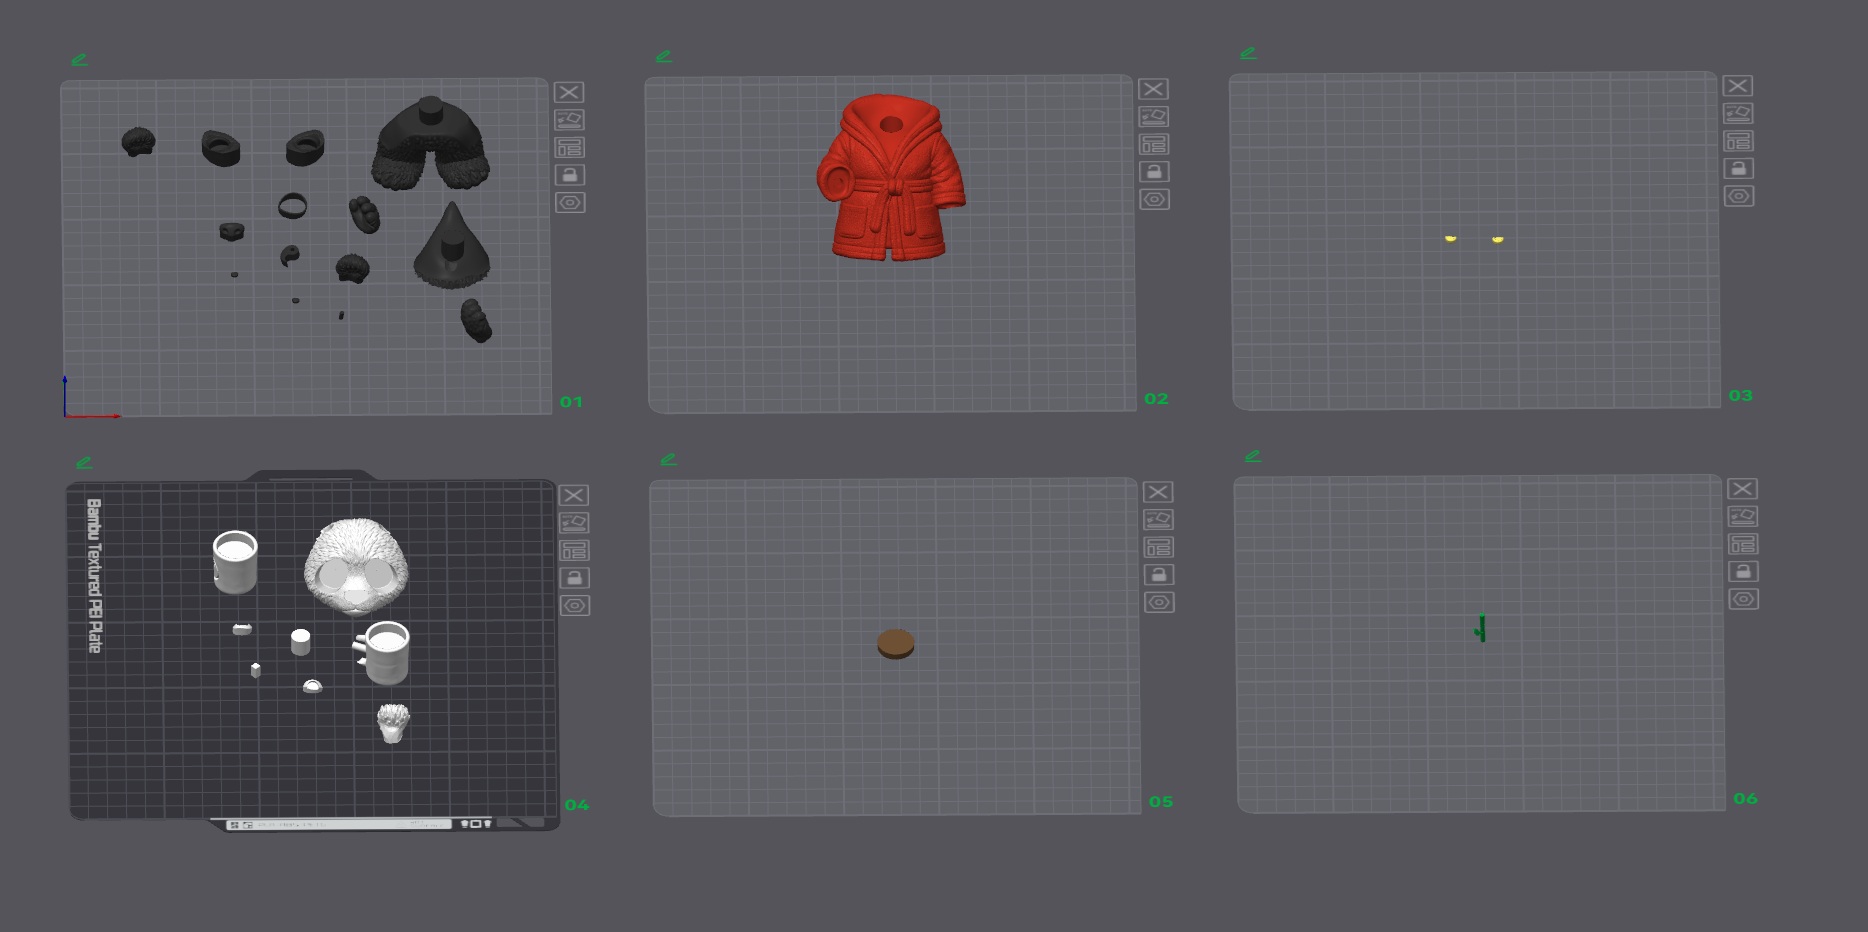Toggle the lock on plate 02
The image size is (1868, 932).
point(1153,172)
